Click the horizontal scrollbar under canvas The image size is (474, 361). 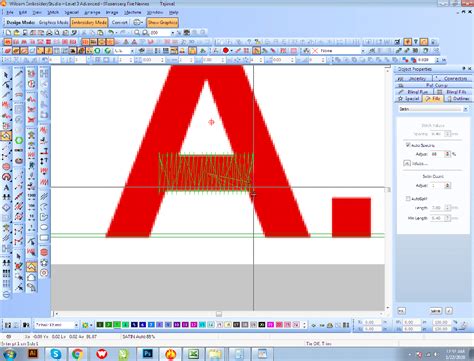pos(219,314)
